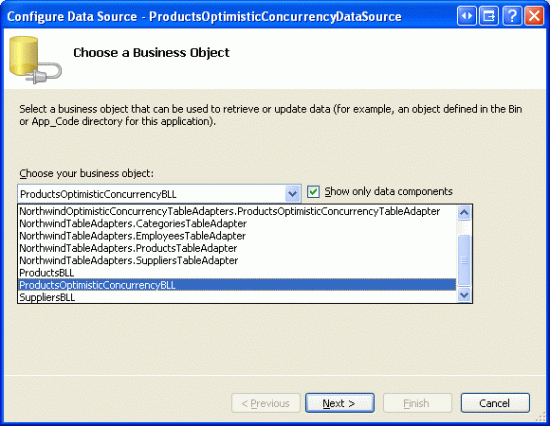Open the business object dropdown arrow
Viewport: 550px width, 426px height.
pyautogui.click(x=292, y=194)
